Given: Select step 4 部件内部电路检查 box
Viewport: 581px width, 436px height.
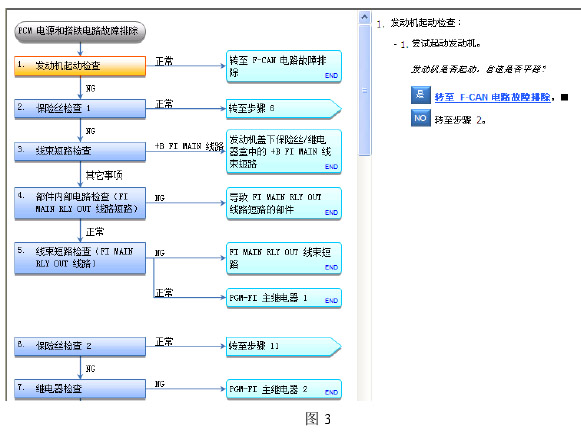Looking at the screenshot, I should pyautogui.click(x=80, y=203).
